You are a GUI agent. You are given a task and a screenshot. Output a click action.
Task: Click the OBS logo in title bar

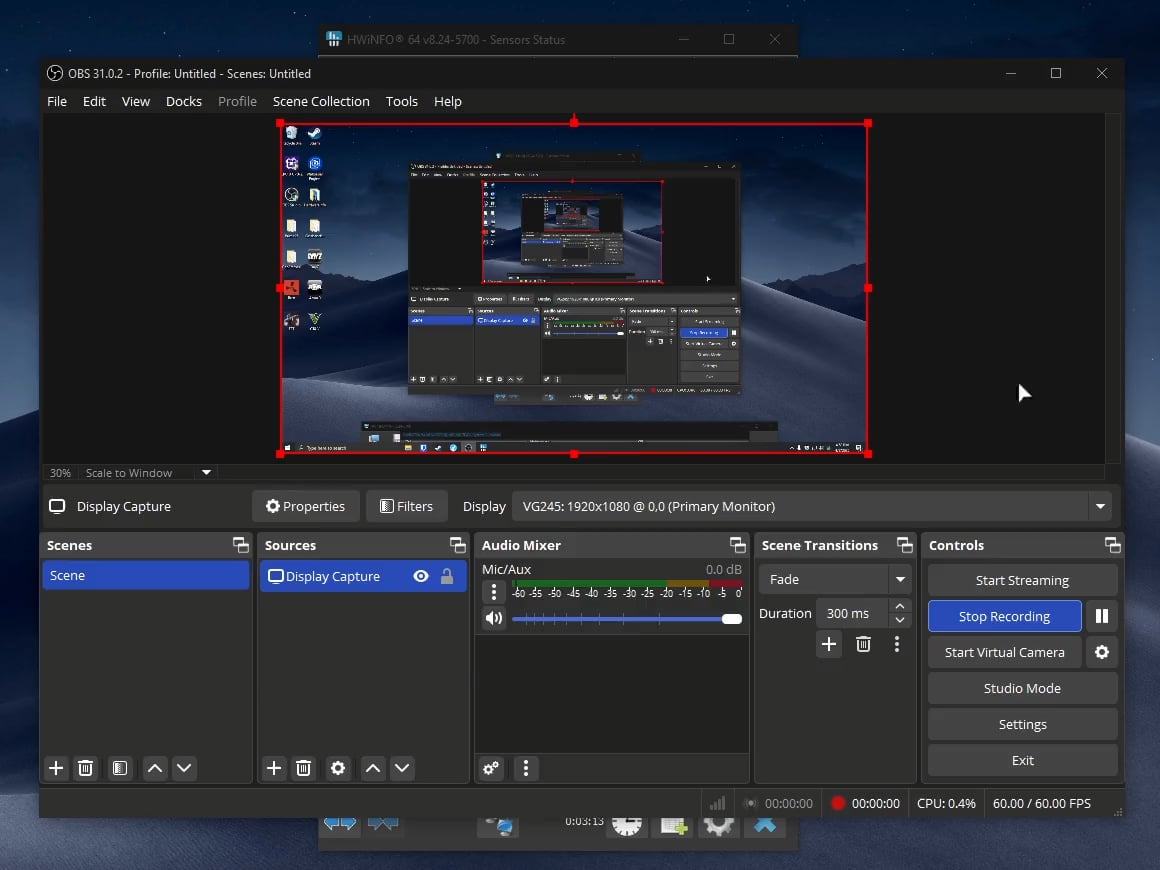[55, 73]
